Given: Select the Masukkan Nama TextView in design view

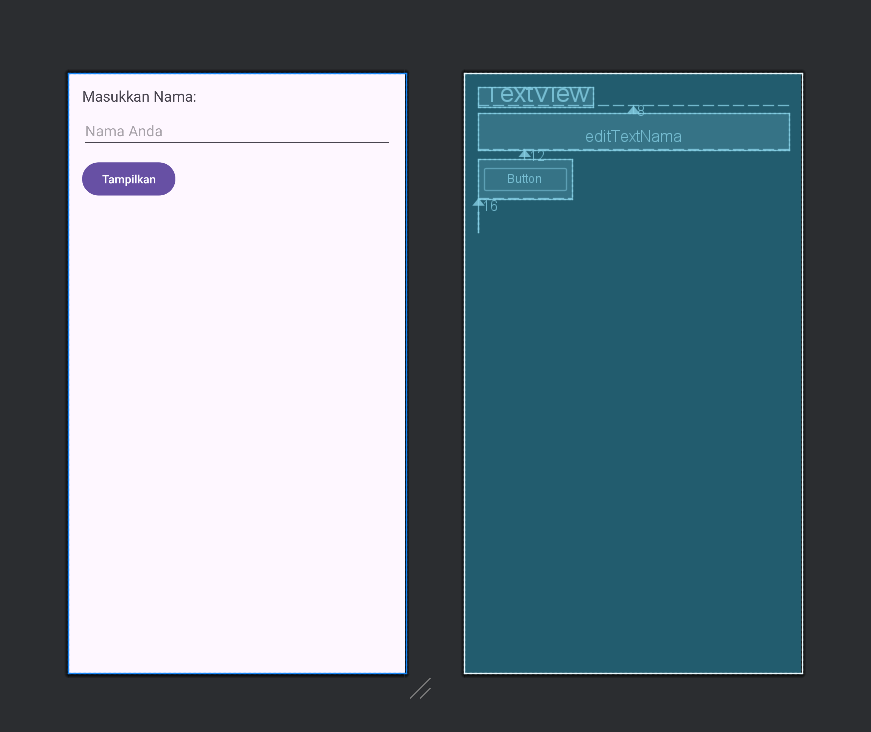Looking at the screenshot, I should click(139, 97).
